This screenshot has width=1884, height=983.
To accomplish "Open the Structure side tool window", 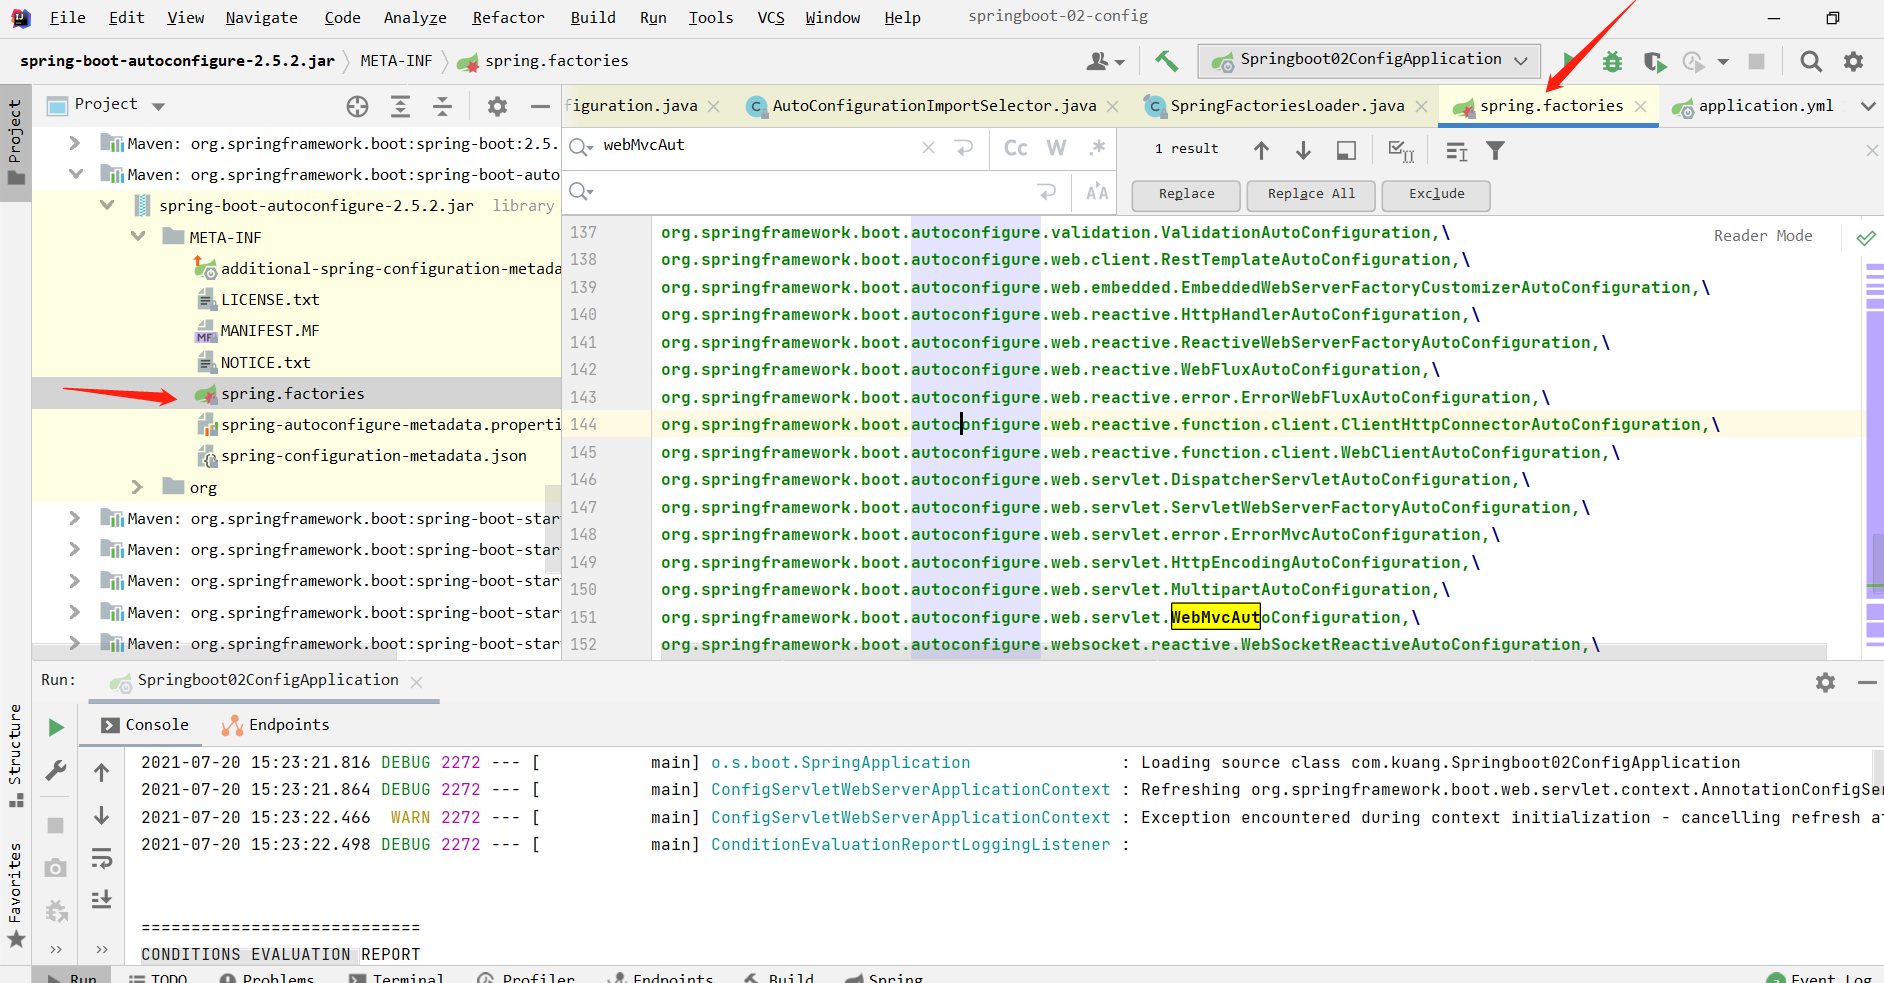I will (x=15, y=756).
